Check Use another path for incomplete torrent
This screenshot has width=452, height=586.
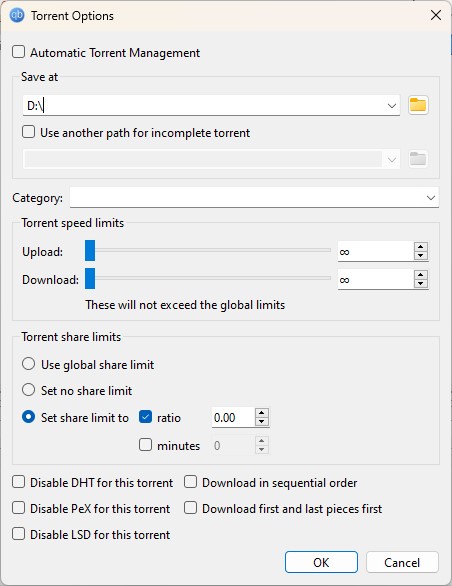coord(28,132)
